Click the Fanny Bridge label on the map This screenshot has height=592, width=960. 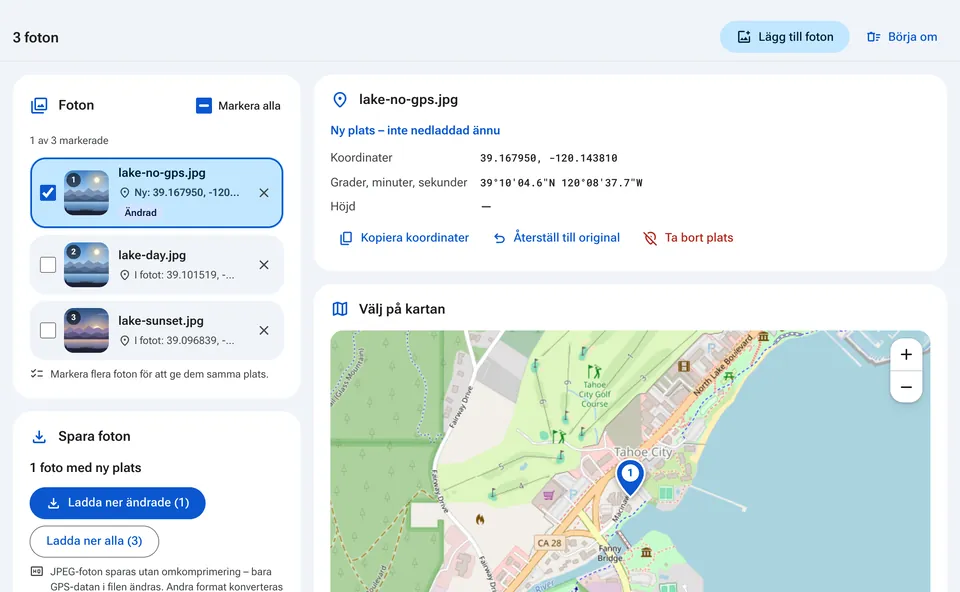610,553
